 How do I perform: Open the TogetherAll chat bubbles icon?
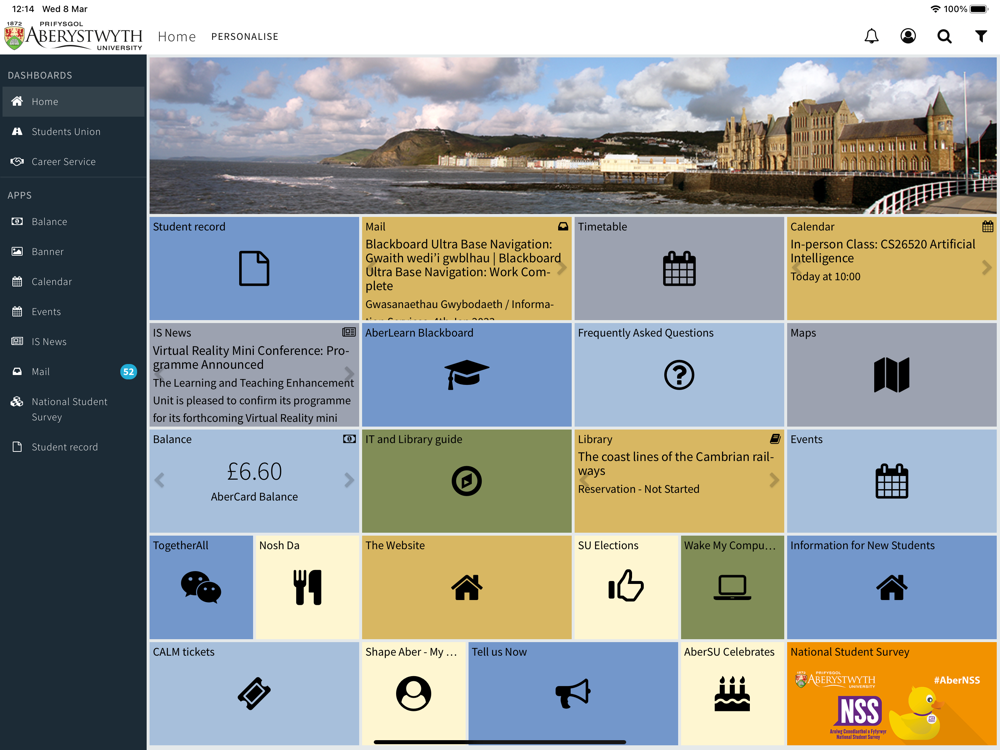201,587
